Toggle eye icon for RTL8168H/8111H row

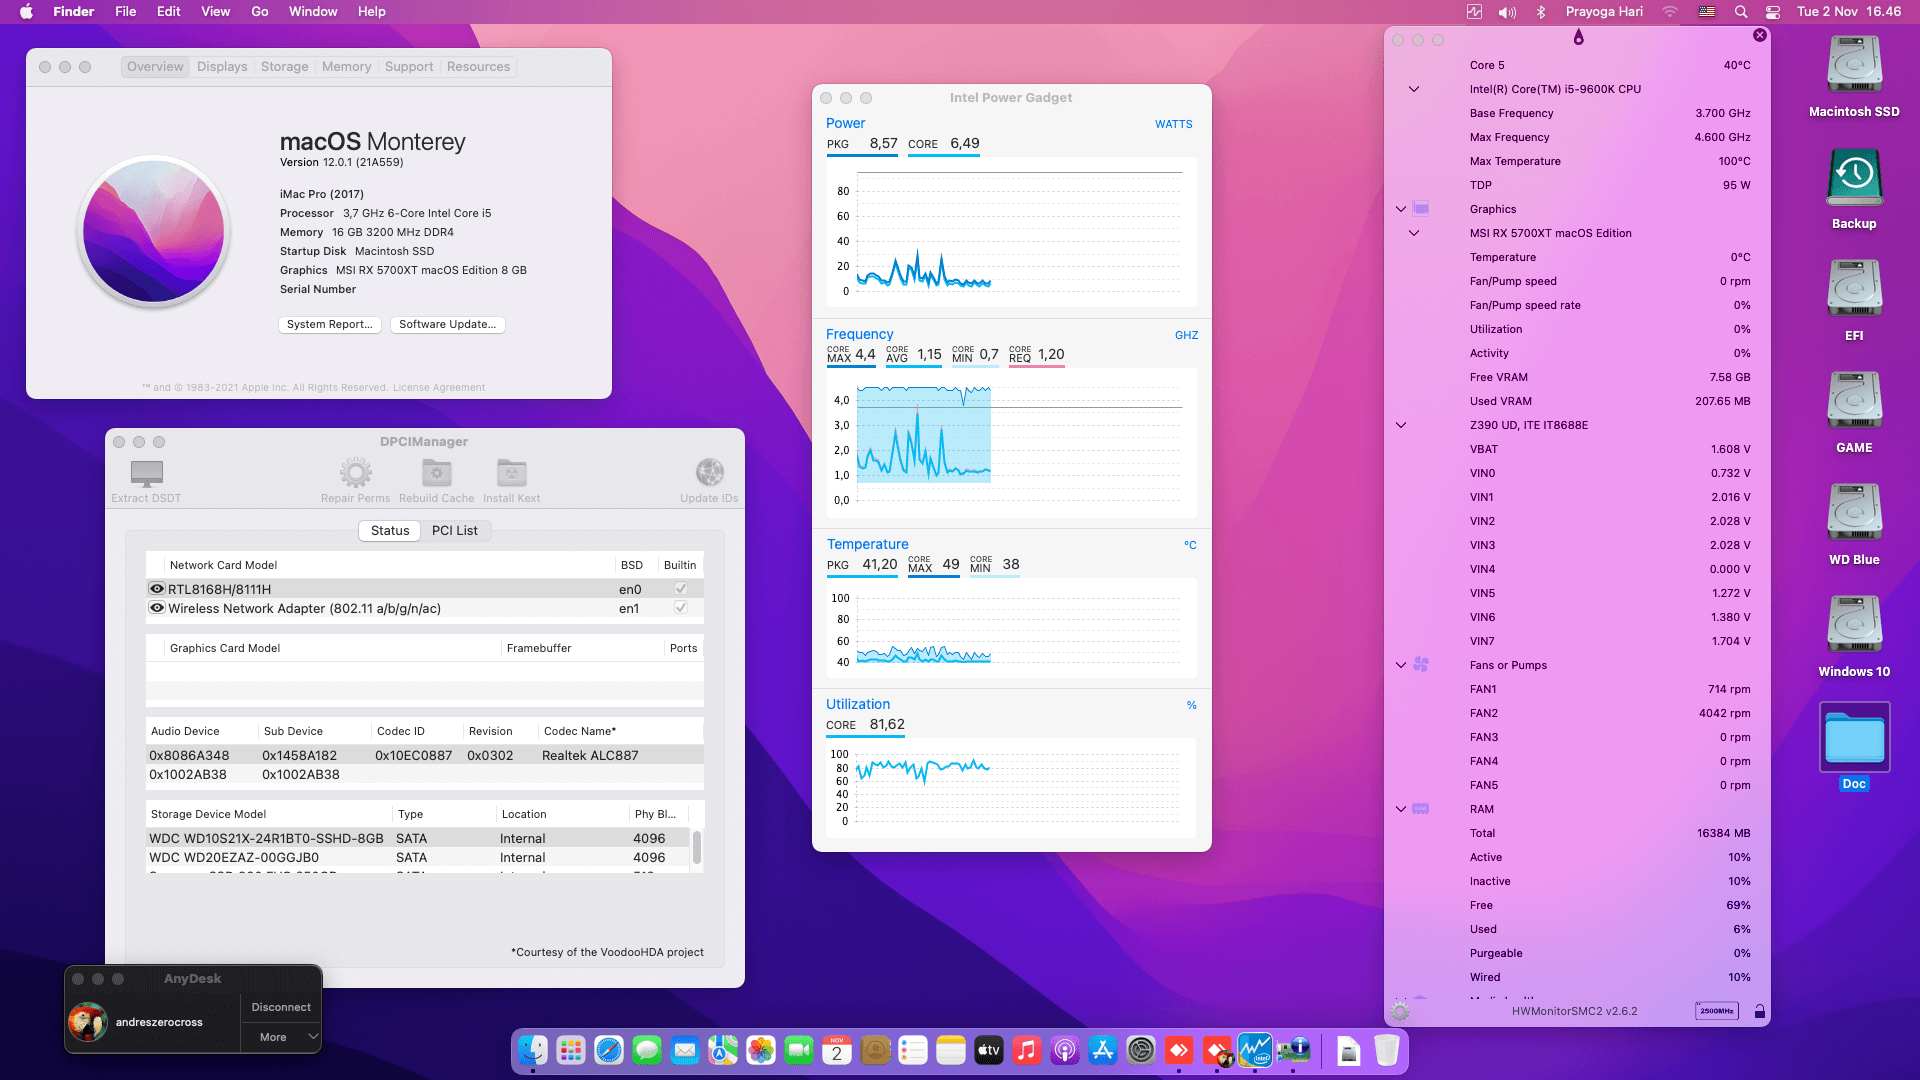click(157, 589)
